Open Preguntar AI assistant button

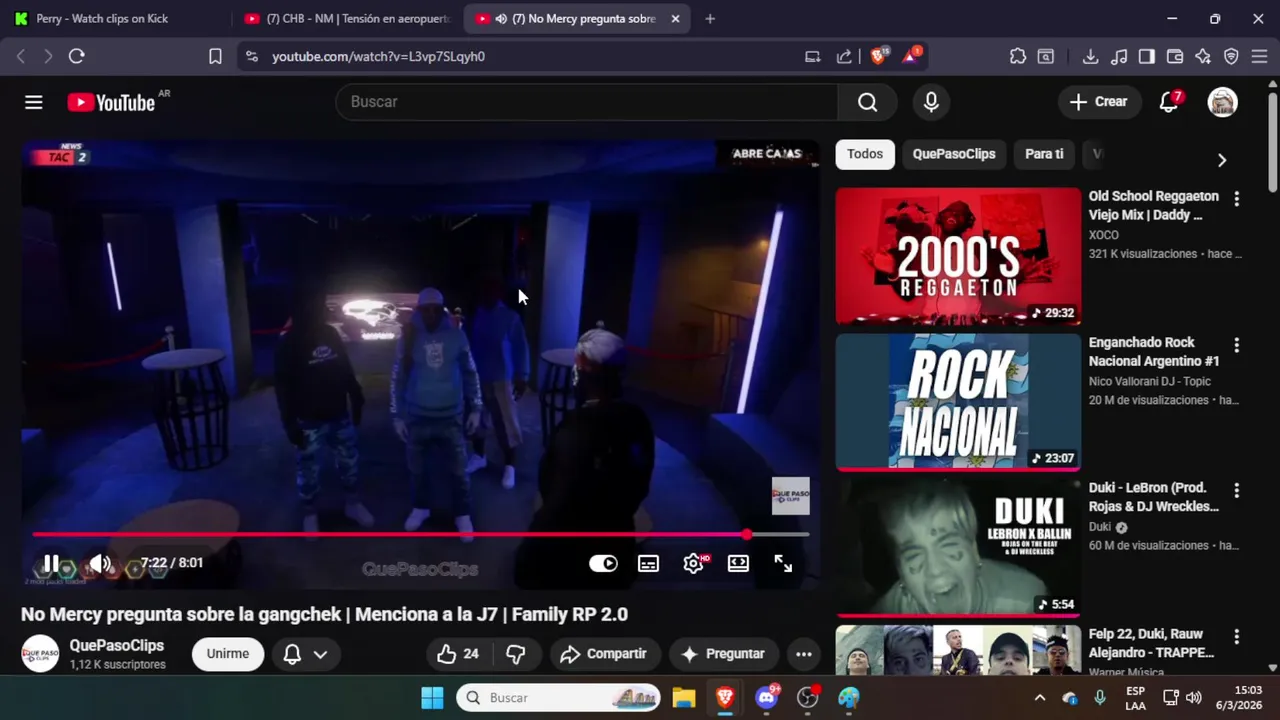722,654
